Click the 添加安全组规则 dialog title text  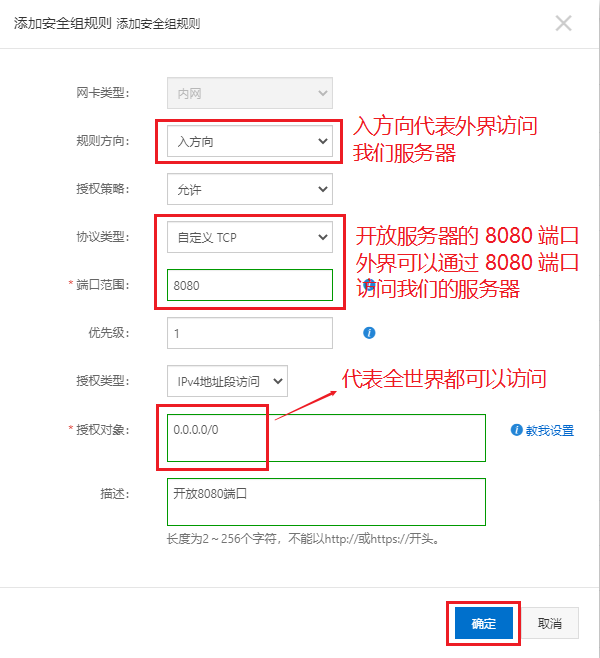107,24
